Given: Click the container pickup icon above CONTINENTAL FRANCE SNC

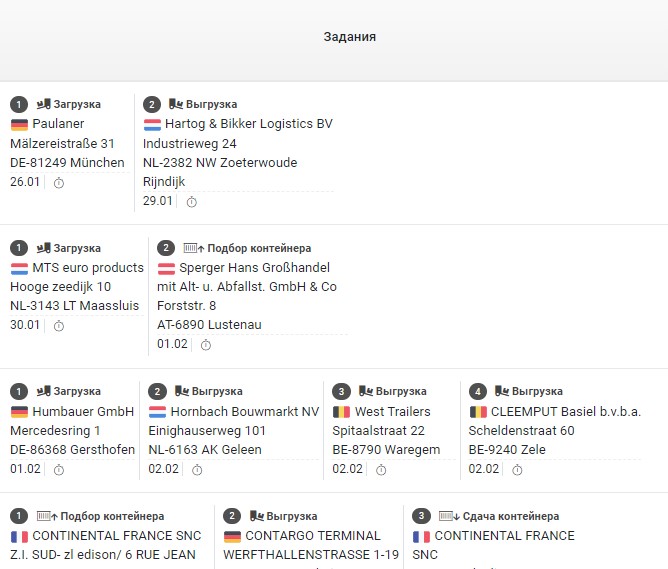Looking at the screenshot, I should [47, 516].
